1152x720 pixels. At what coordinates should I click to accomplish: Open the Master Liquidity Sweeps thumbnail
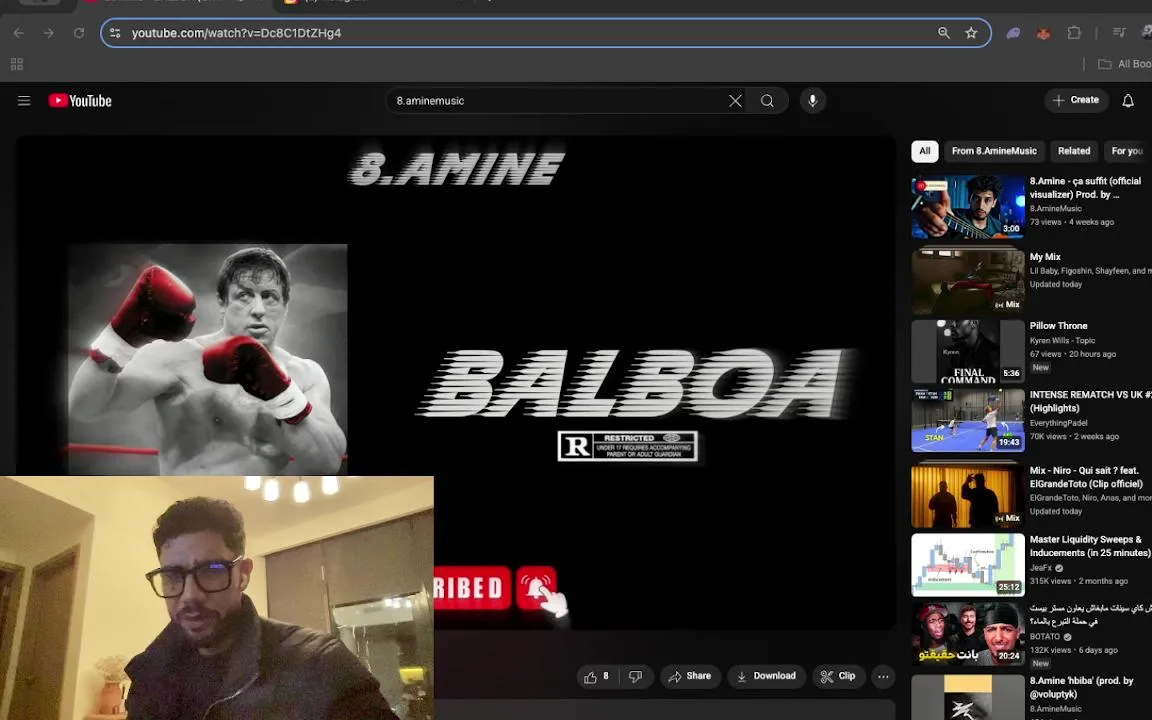pos(968,565)
